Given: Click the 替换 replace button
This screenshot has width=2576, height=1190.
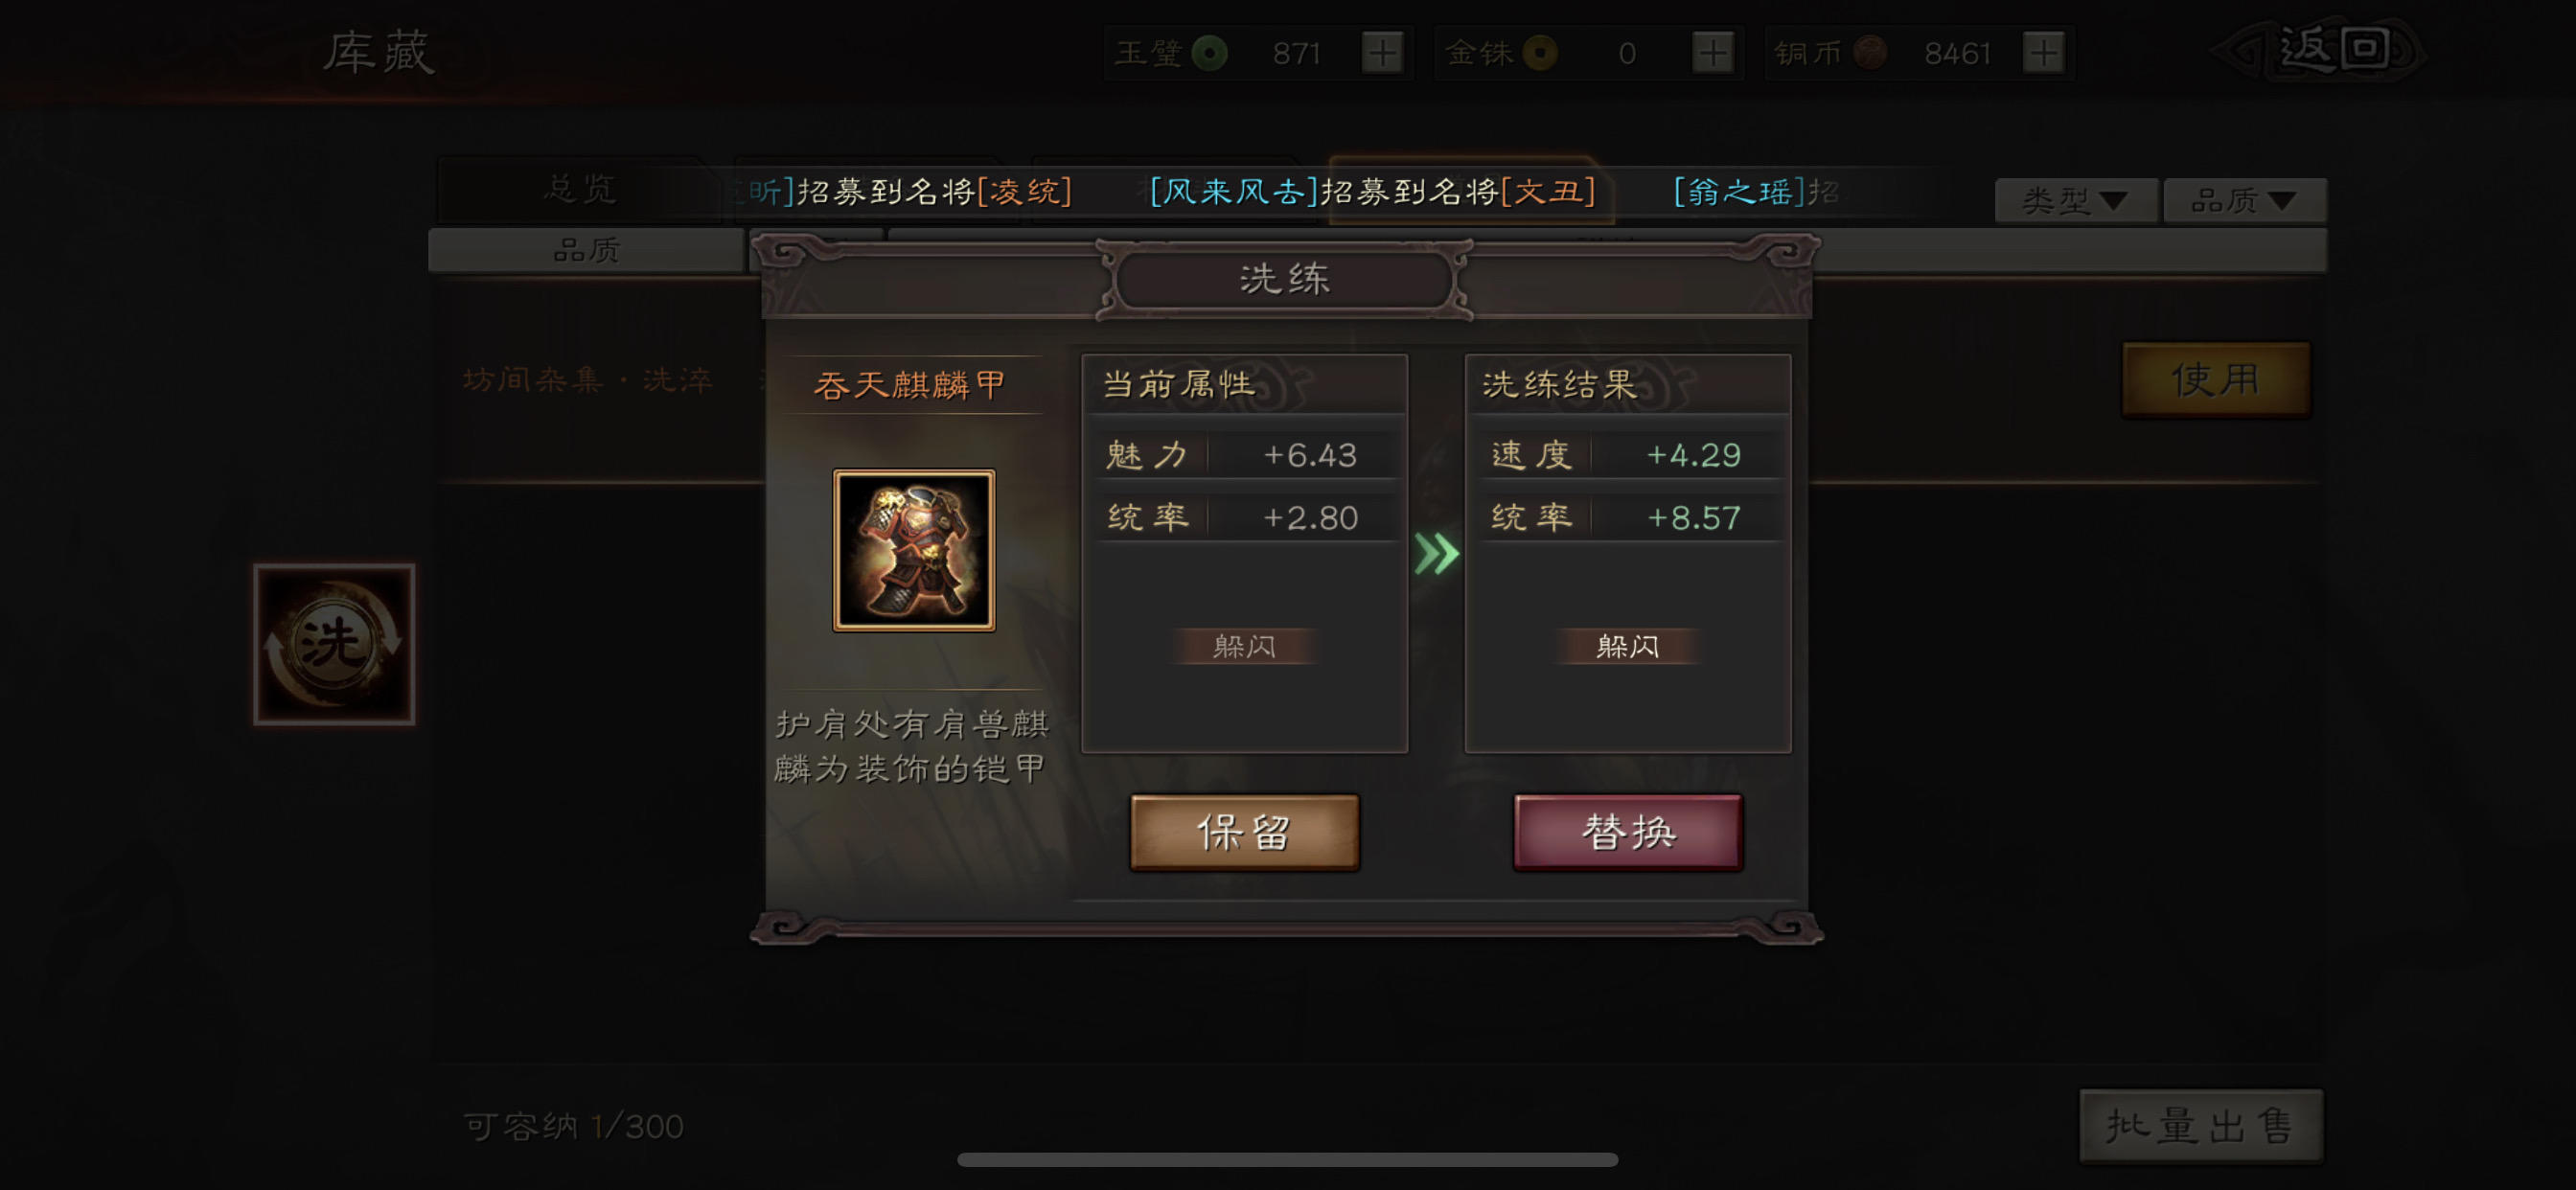Looking at the screenshot, I should tap(1628, 832).
